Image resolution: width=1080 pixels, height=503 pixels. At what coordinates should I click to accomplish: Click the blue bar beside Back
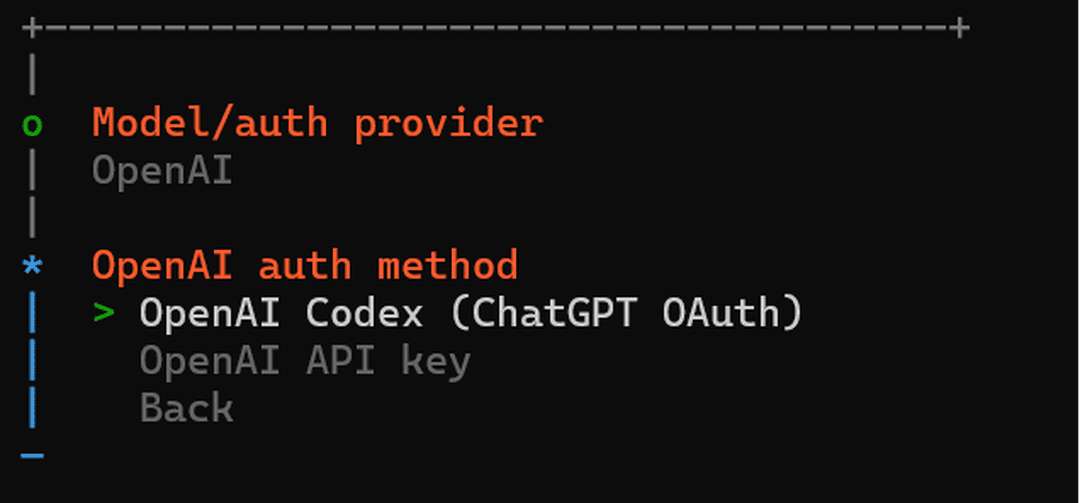tap(32, 408)
